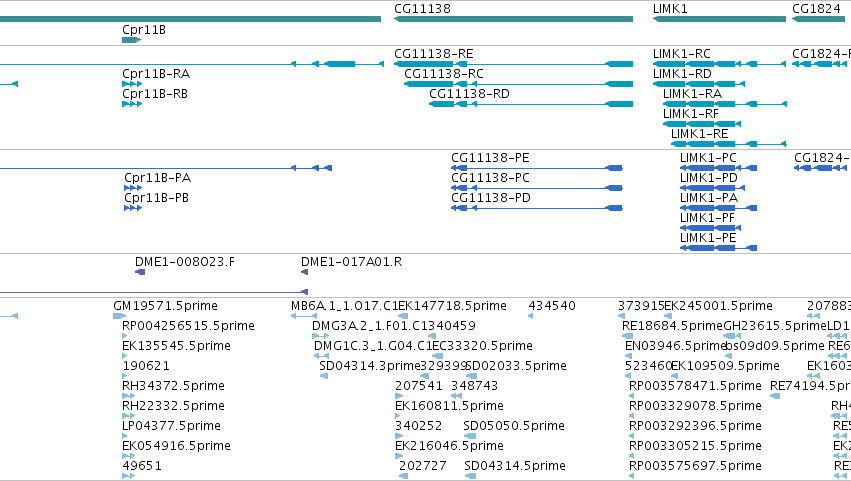Select Cpr11B-PA protein arrows

[x=133, y=188]
